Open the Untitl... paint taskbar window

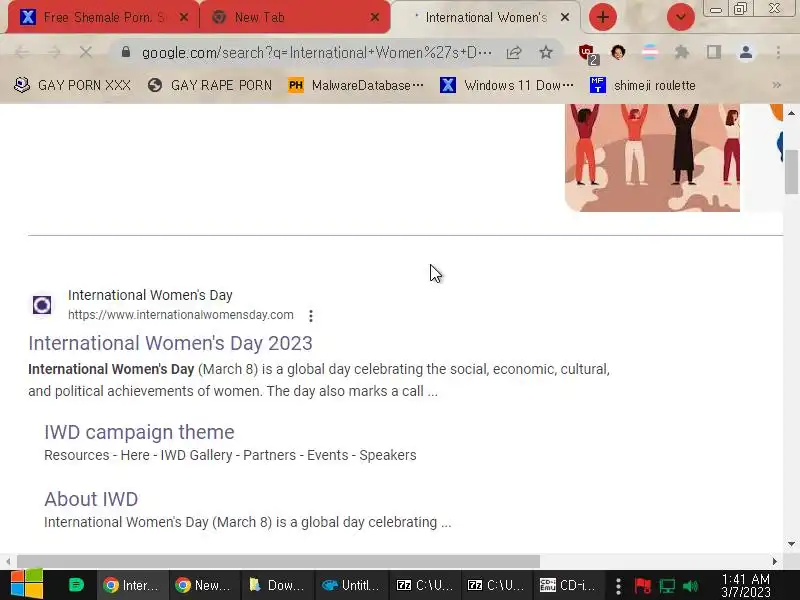click(349, 585)
